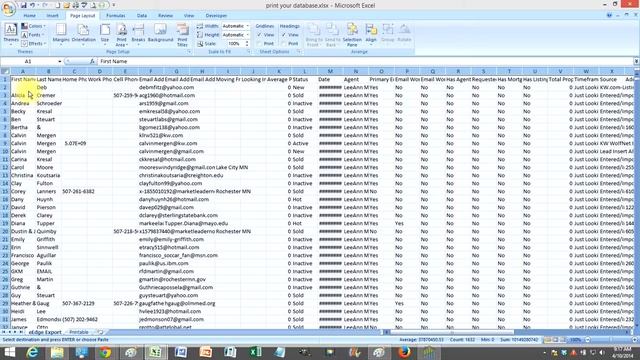
Task: Open the Orientation menu
Action: tap(84, 34)
